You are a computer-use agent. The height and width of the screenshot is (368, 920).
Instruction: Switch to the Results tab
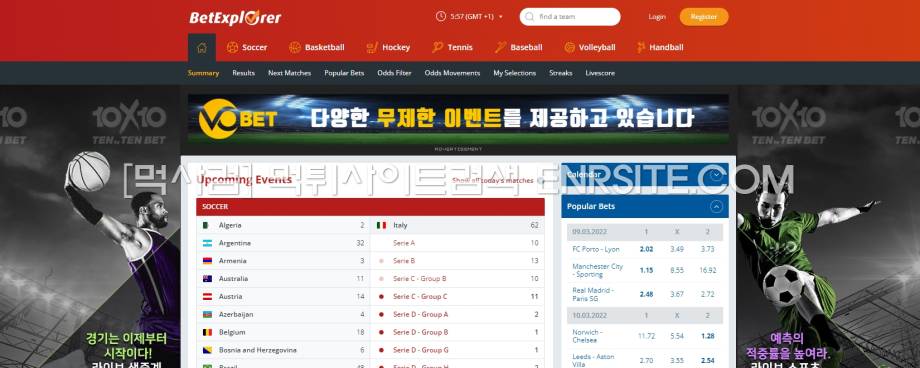243,73
